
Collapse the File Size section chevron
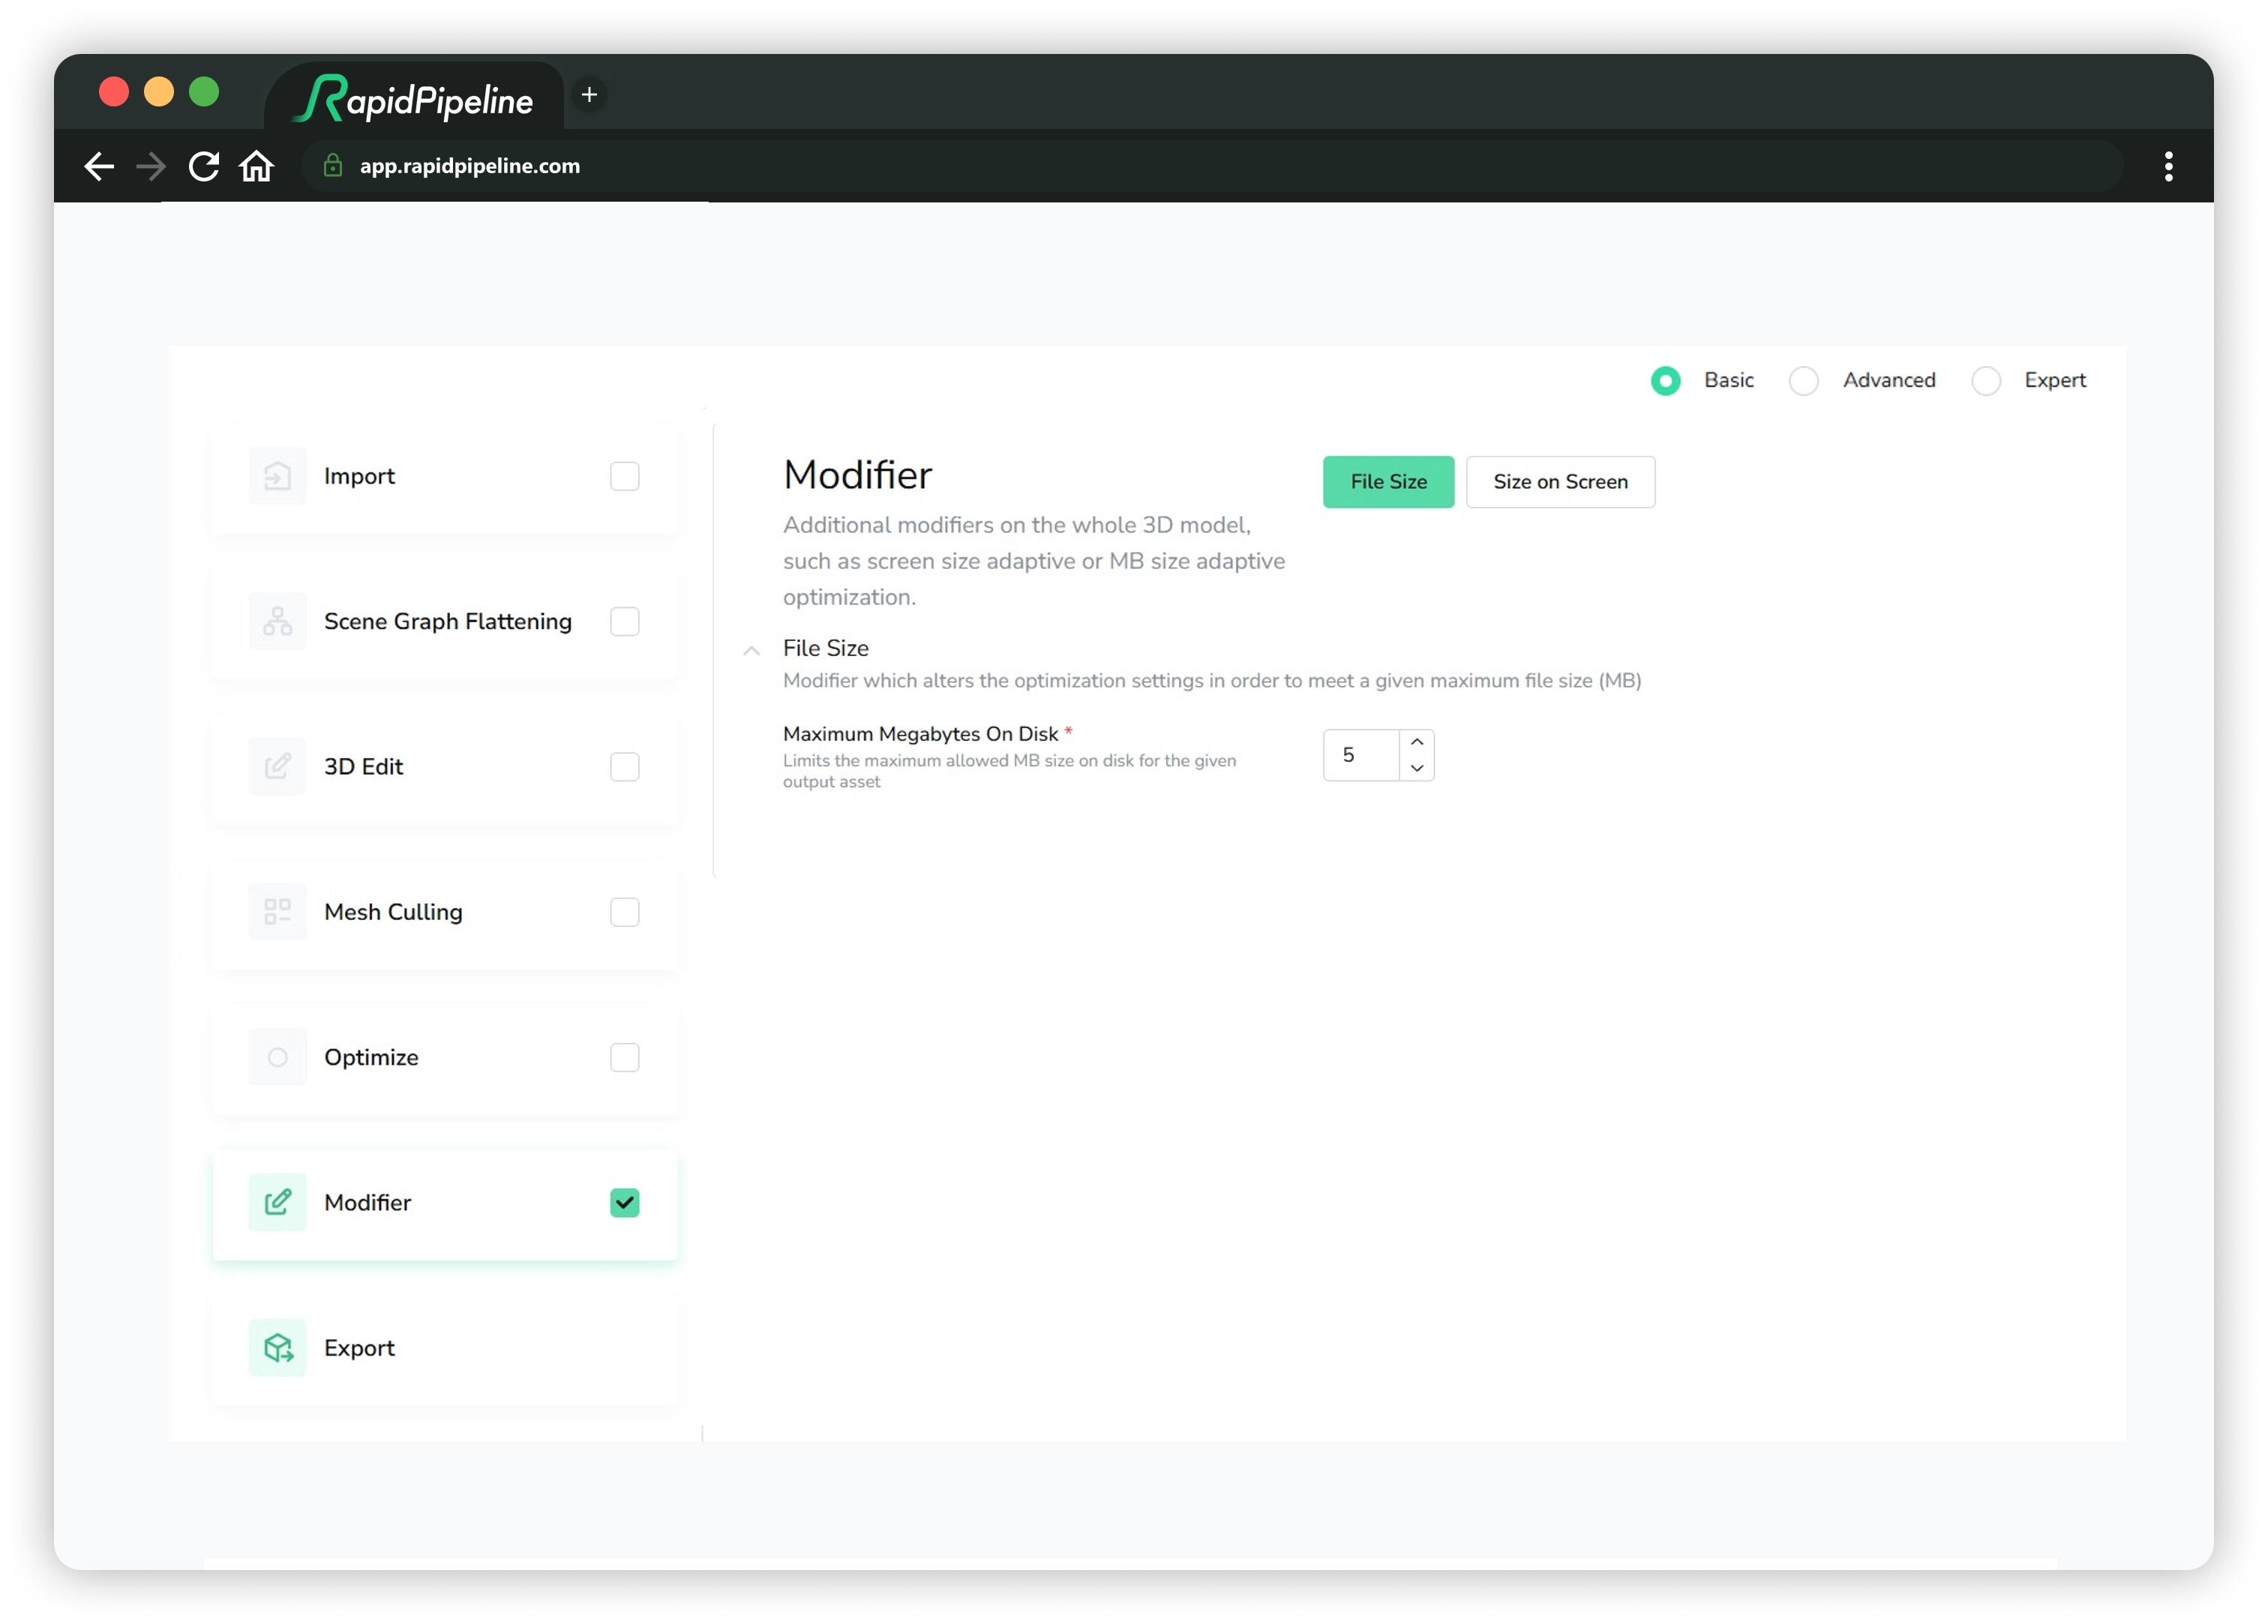tap(751, 651)
